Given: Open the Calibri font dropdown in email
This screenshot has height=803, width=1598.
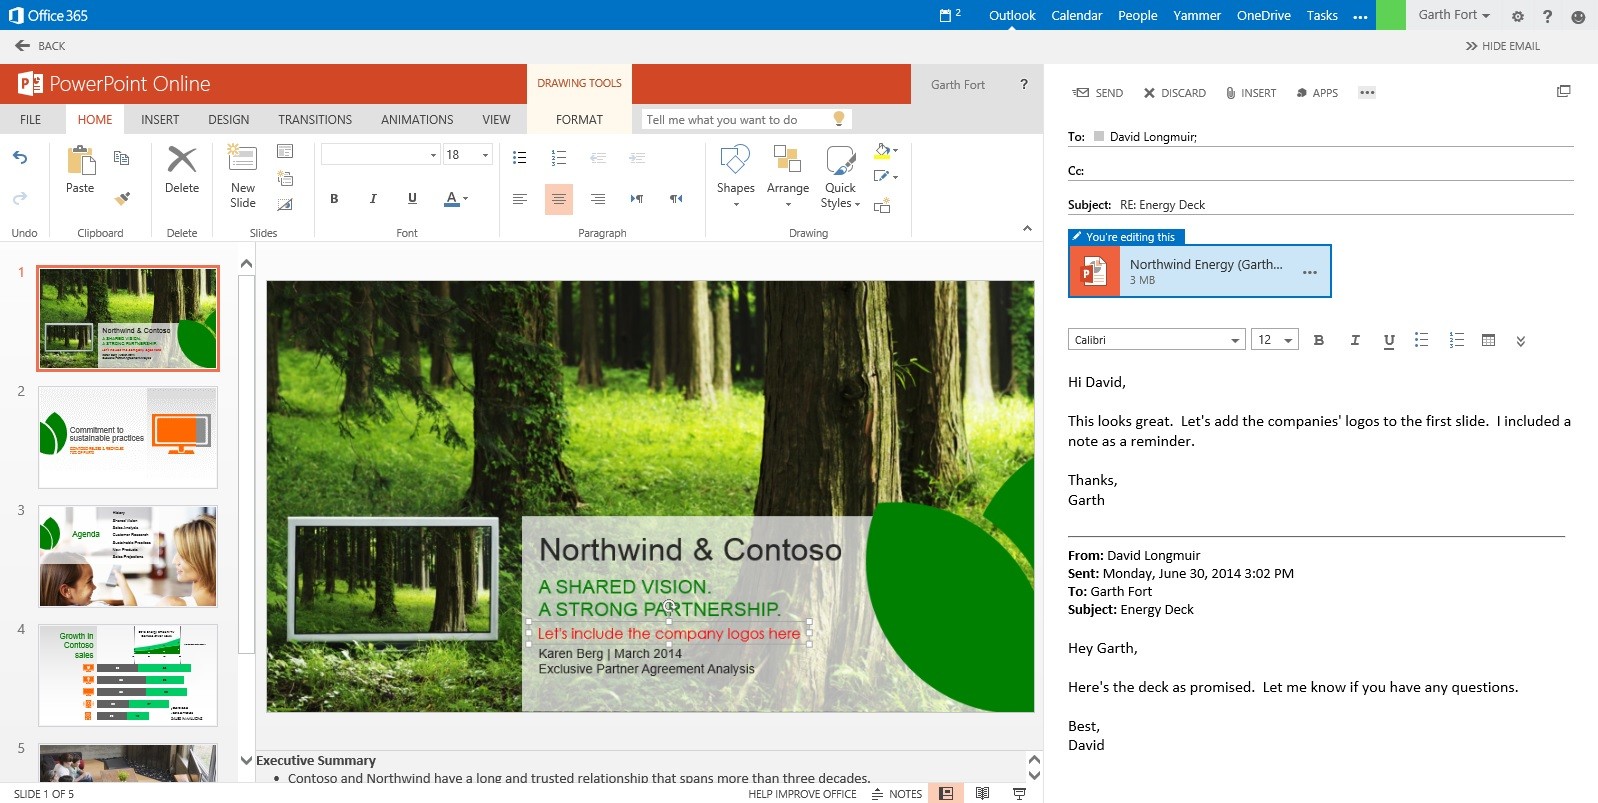Looking at the screenshot, I should 1235,340.
